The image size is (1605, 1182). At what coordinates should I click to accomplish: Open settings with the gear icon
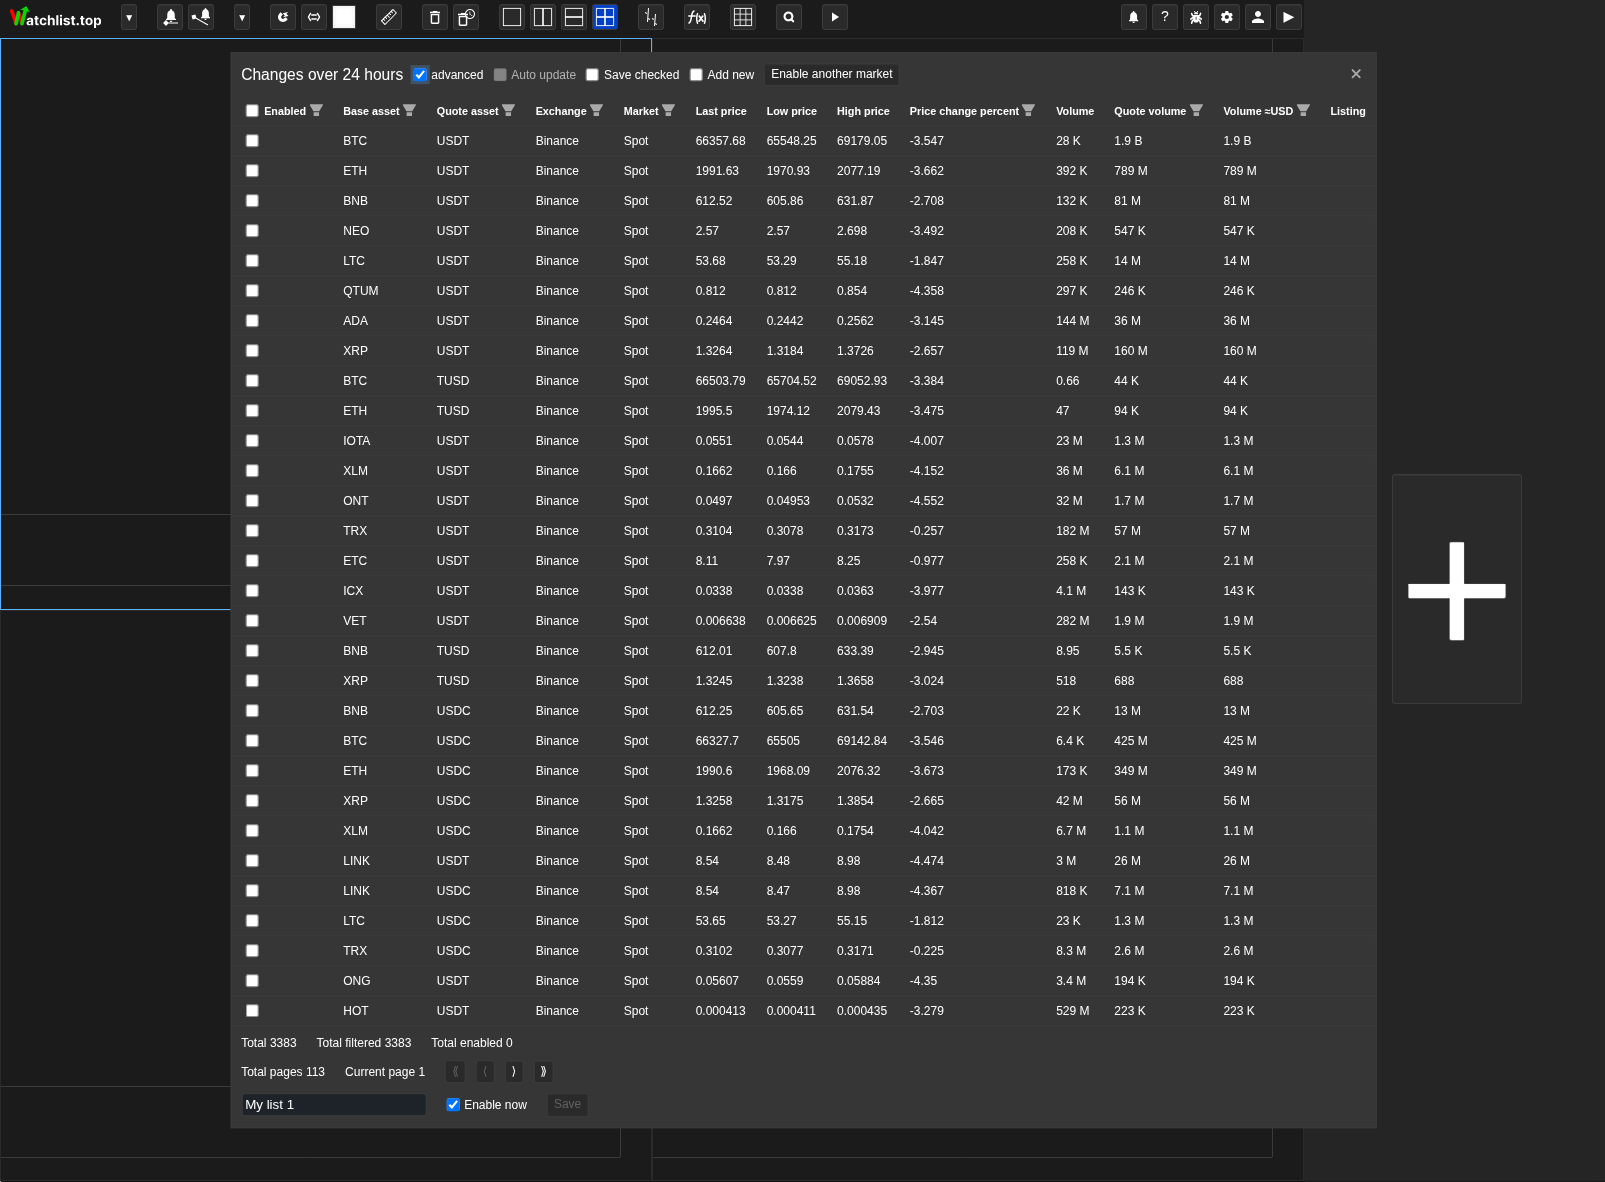tap(1227, 17)
